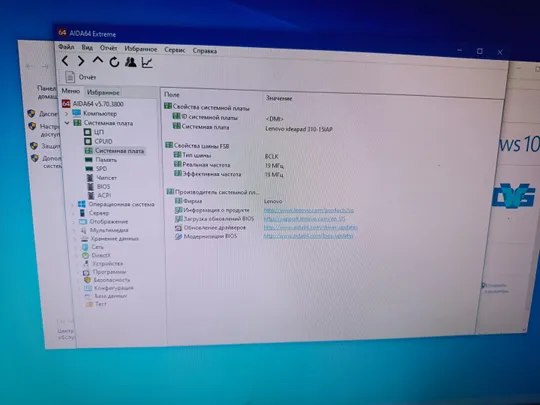Select the highlighted Системная плата child item
540x405 pixels.
(x=114, y=151)
